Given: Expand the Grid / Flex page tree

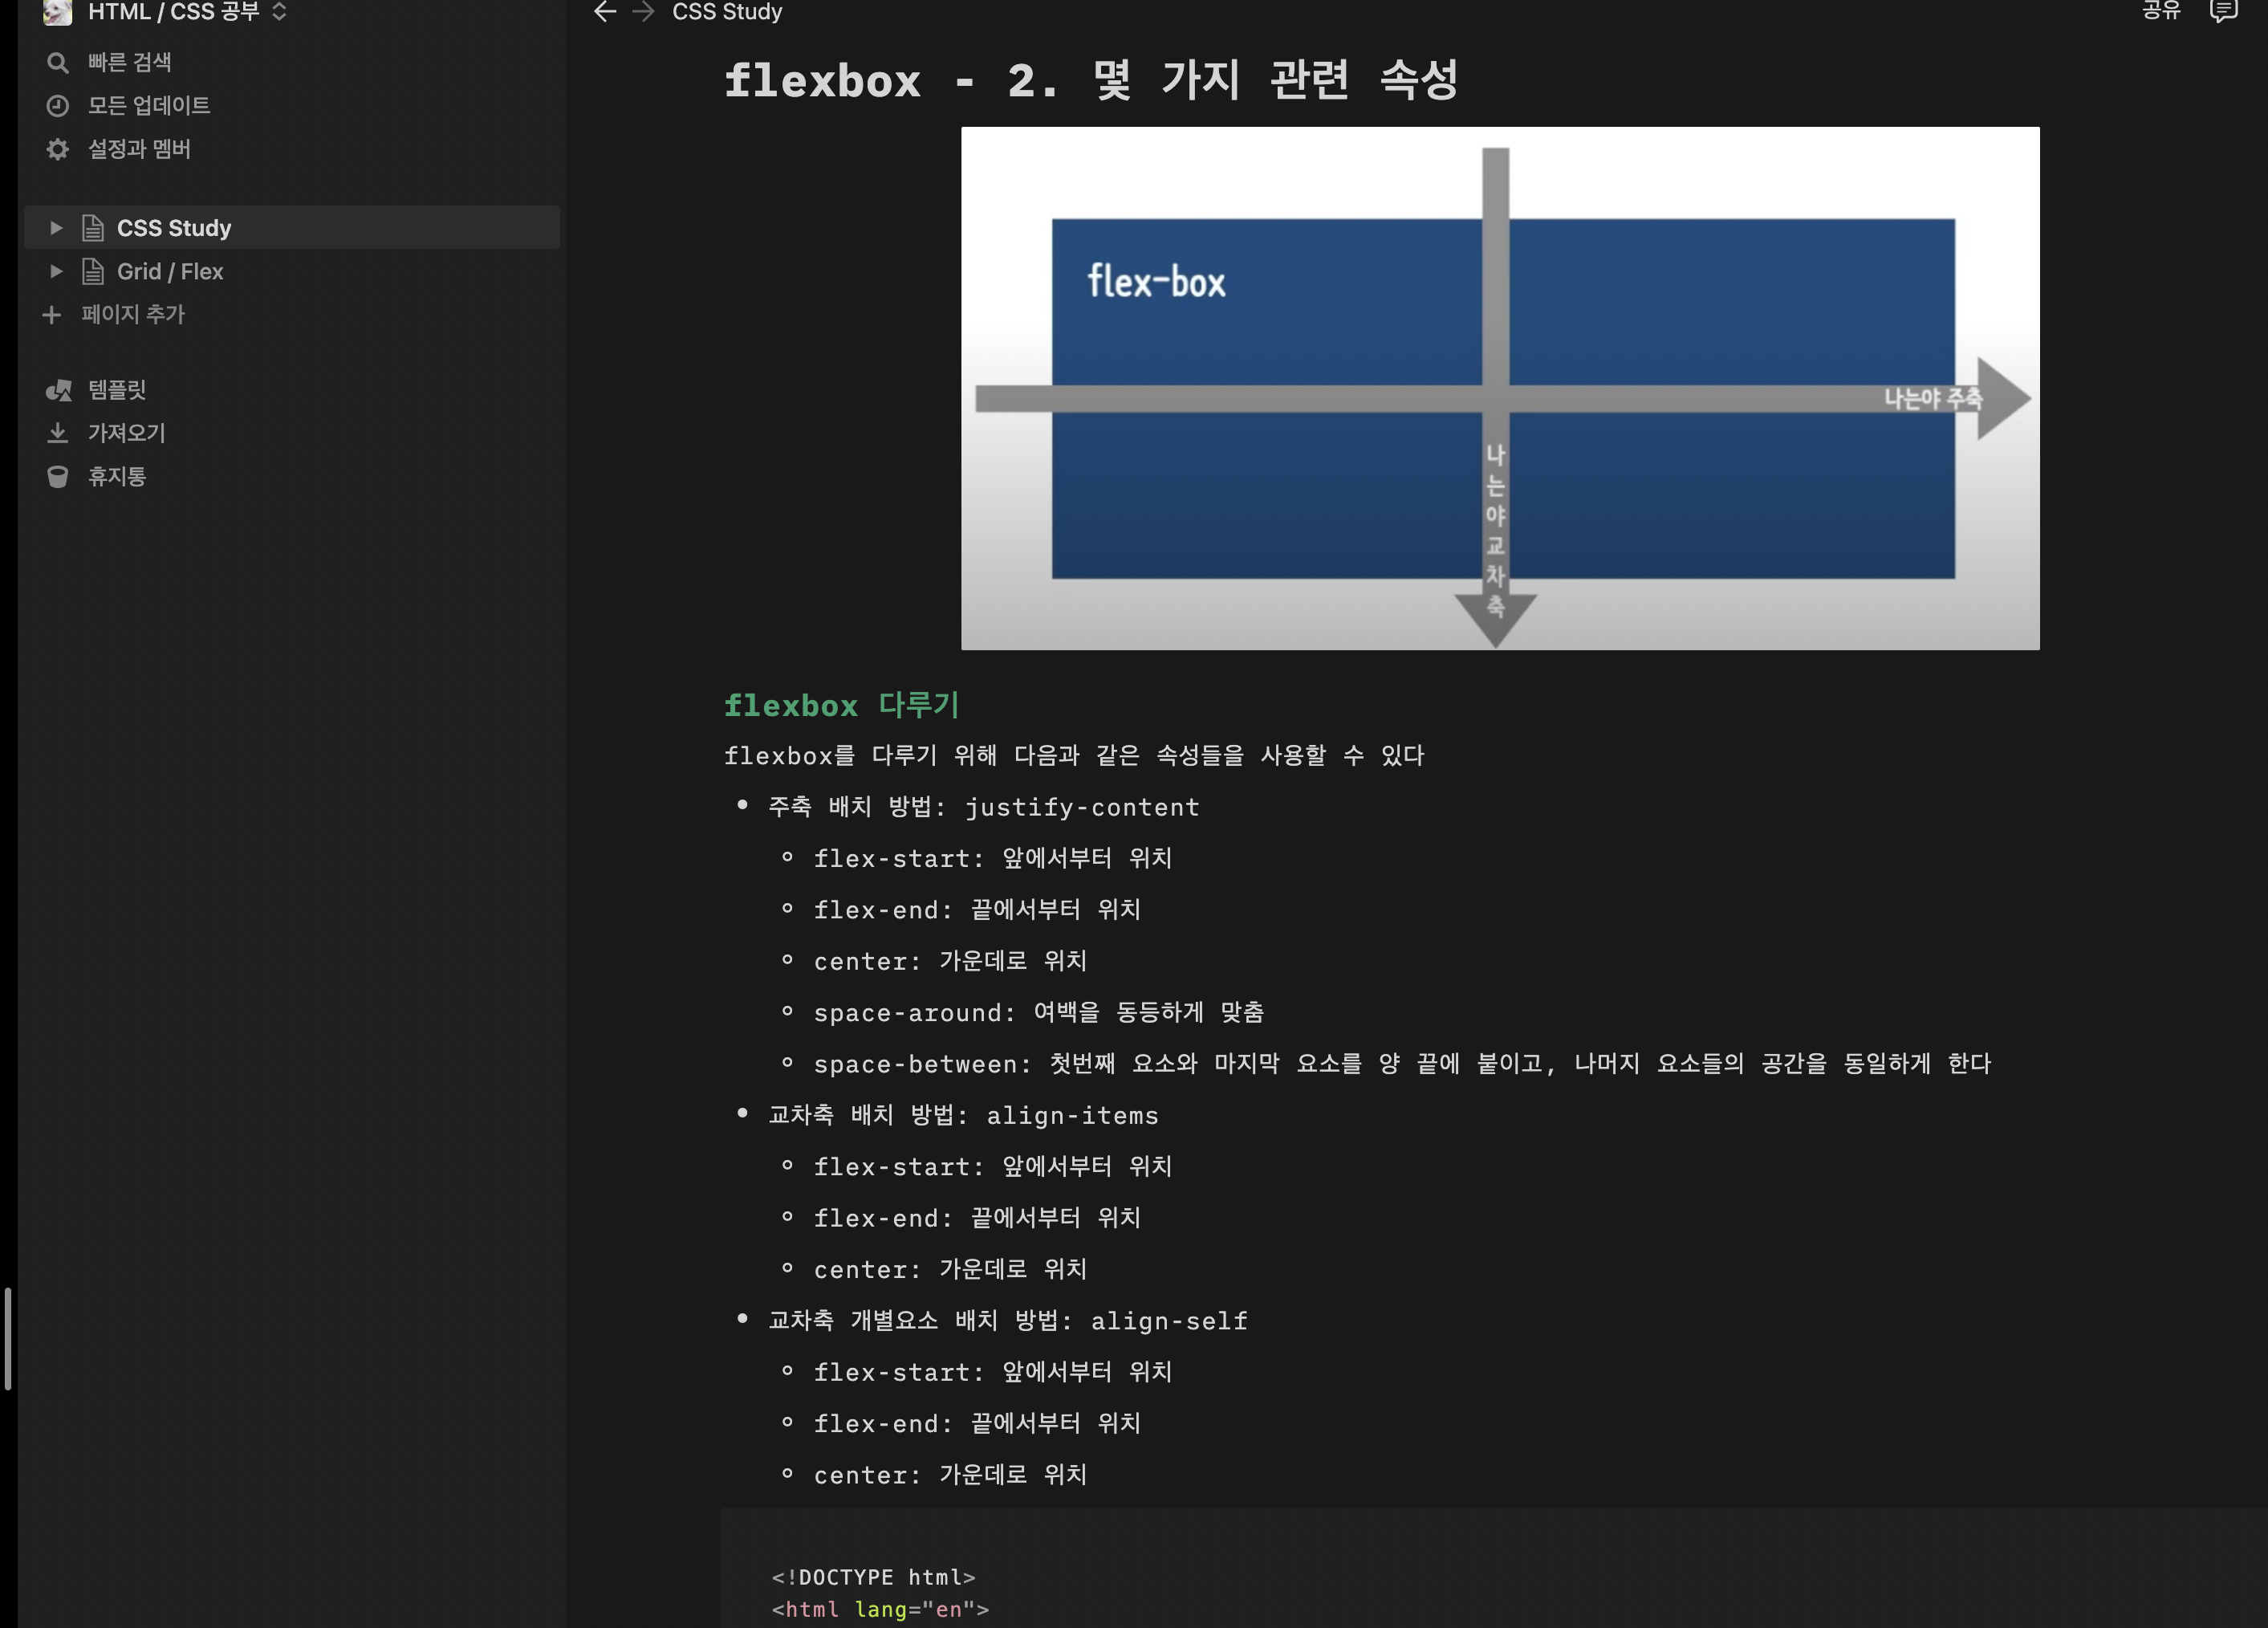Looking at the screenshot, I should click(56, 271).
